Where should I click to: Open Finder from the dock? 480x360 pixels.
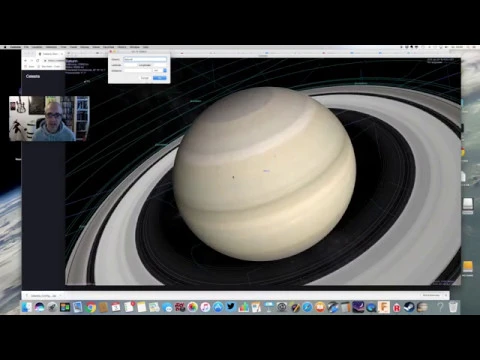[x=27, y=307]
